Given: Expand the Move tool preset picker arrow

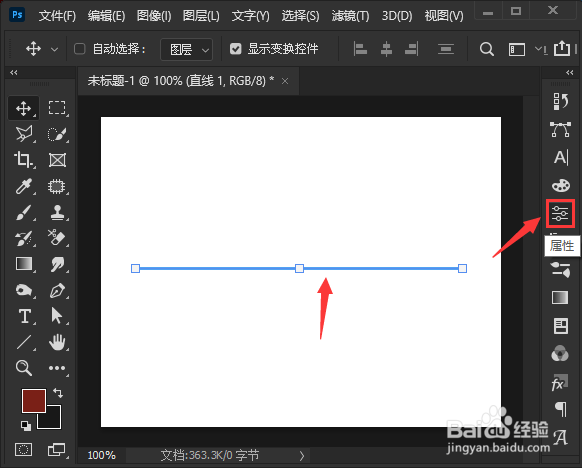Looking at the screenshot, I should 54,49.
